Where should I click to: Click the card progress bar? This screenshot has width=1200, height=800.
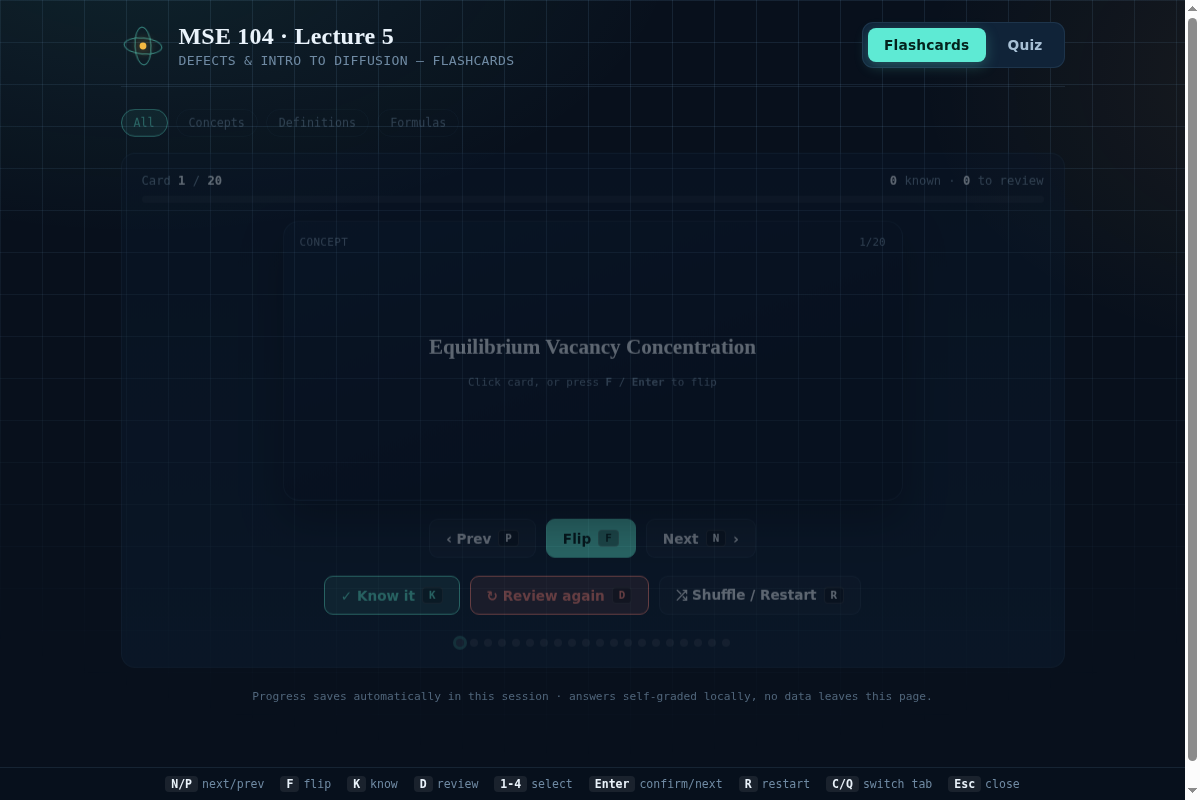pos(592,200)
